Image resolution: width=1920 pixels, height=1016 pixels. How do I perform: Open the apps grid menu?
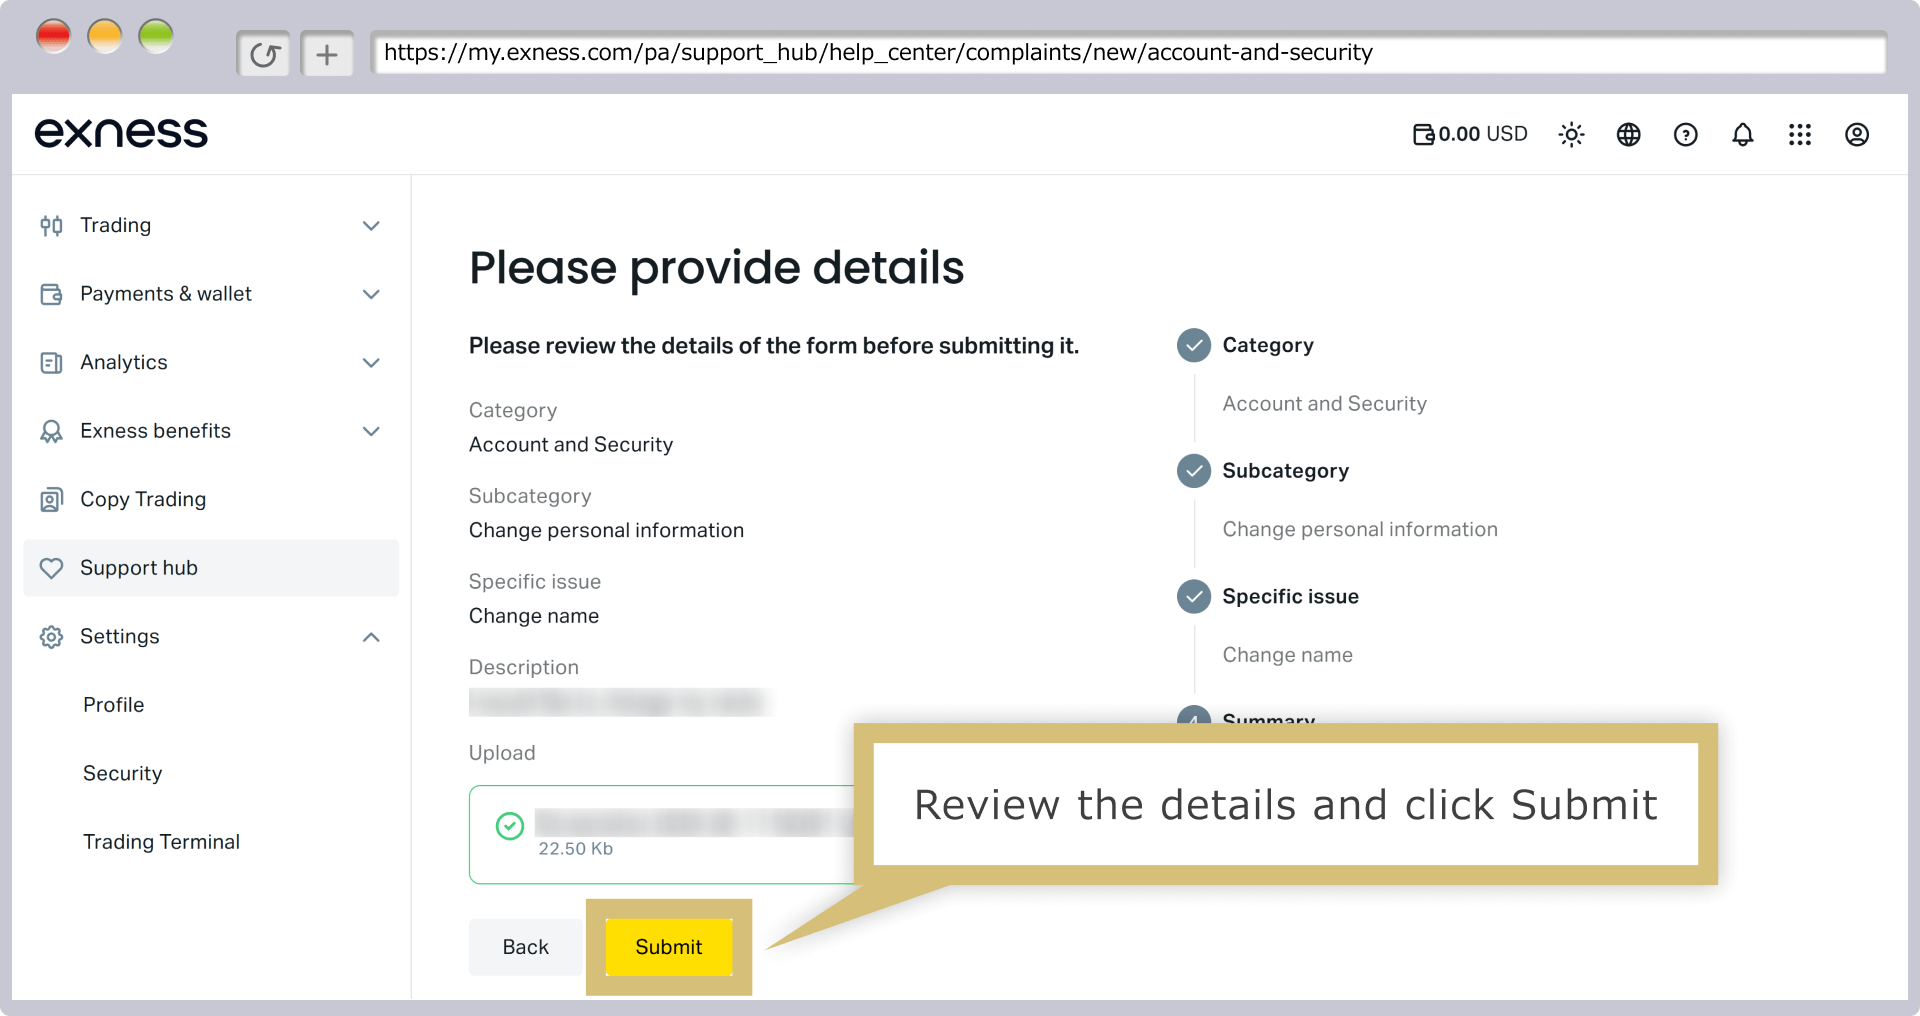pos(1799,134)
